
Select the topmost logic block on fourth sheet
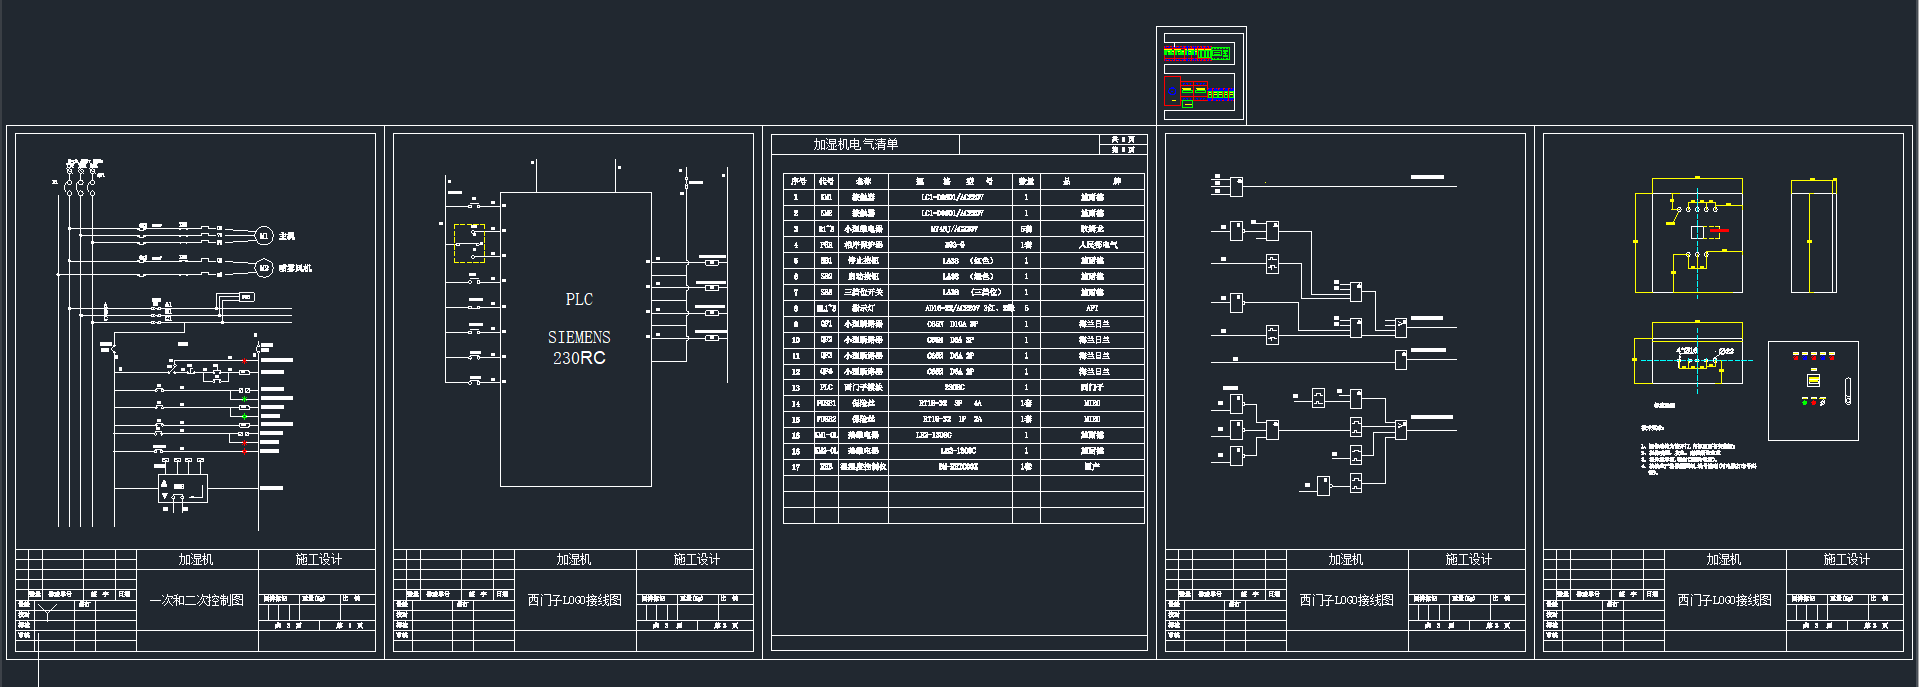pos(1237,185)
